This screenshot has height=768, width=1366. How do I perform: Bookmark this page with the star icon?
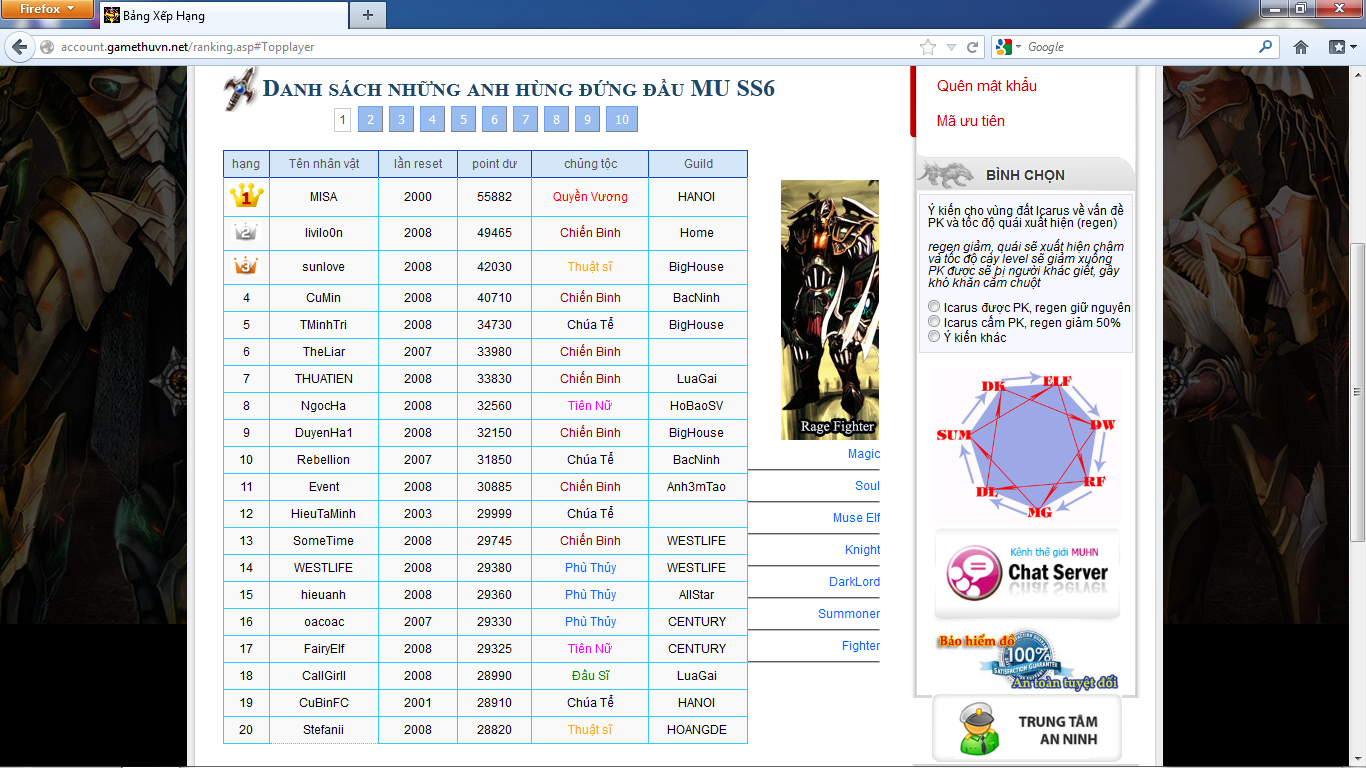pos(928,47)
